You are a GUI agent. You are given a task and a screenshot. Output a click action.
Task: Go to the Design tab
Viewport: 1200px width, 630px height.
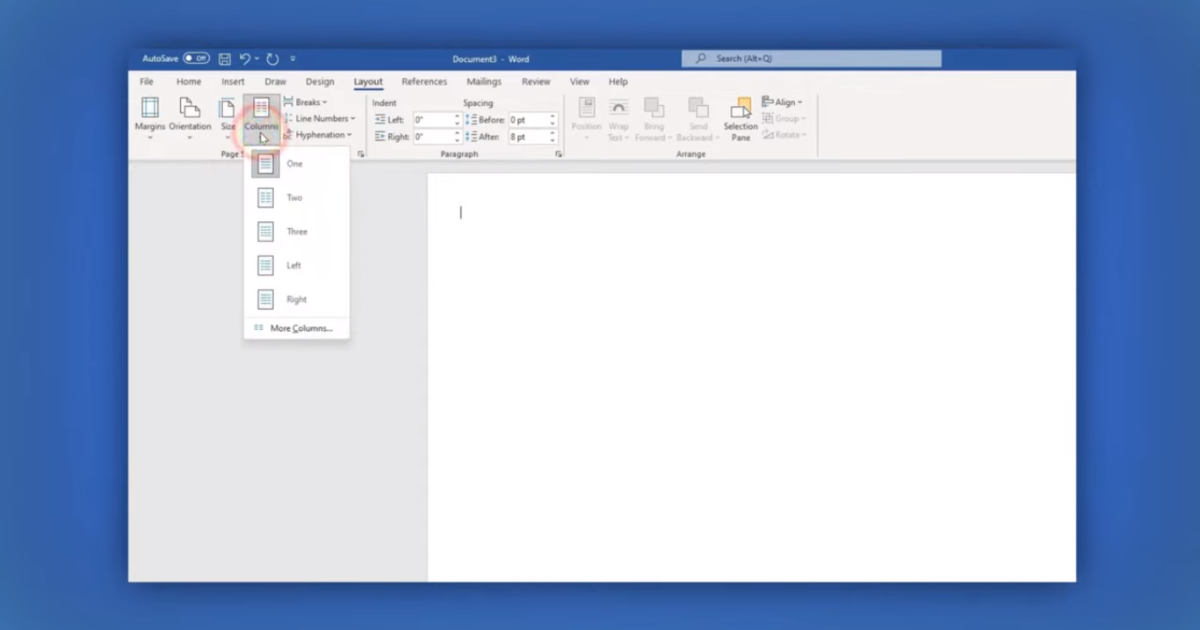(x=320, y=82)
